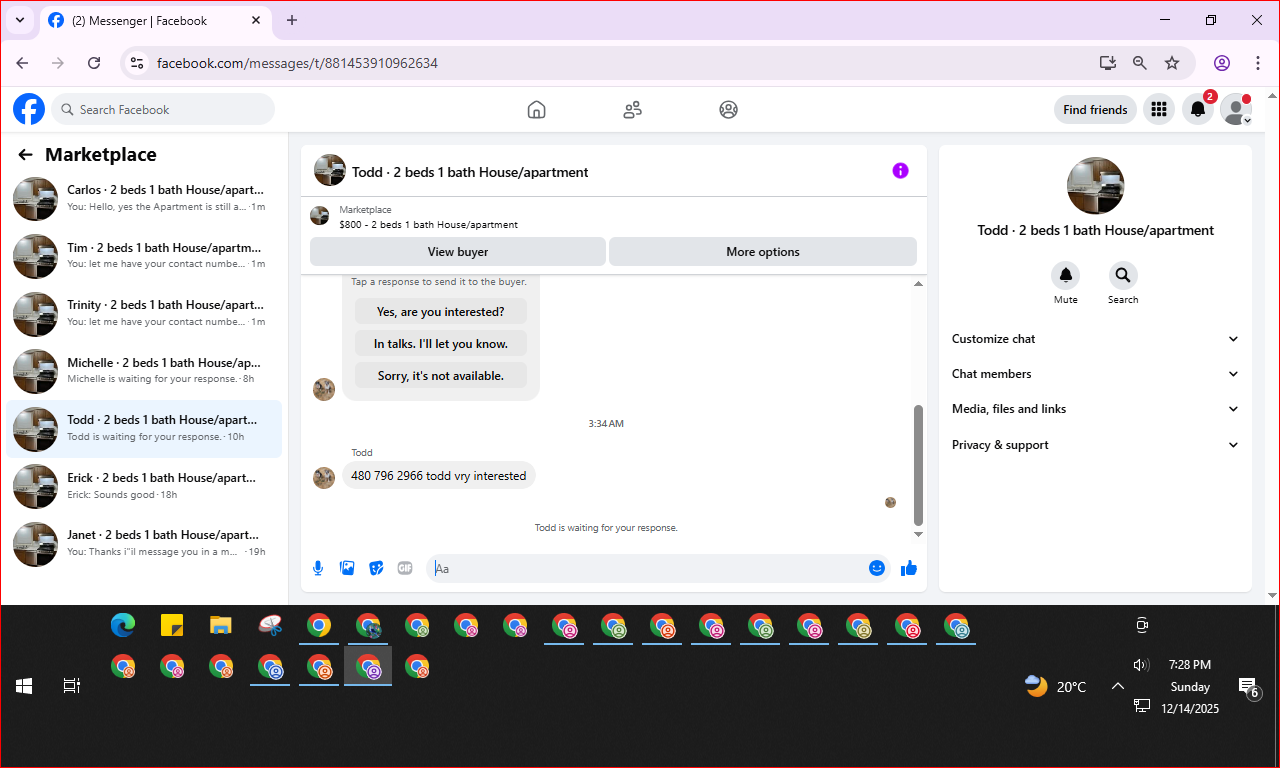Show hidden icons in the system tray
The height and width of the screenshot is (768, 1280).
tap(1118, 686)
